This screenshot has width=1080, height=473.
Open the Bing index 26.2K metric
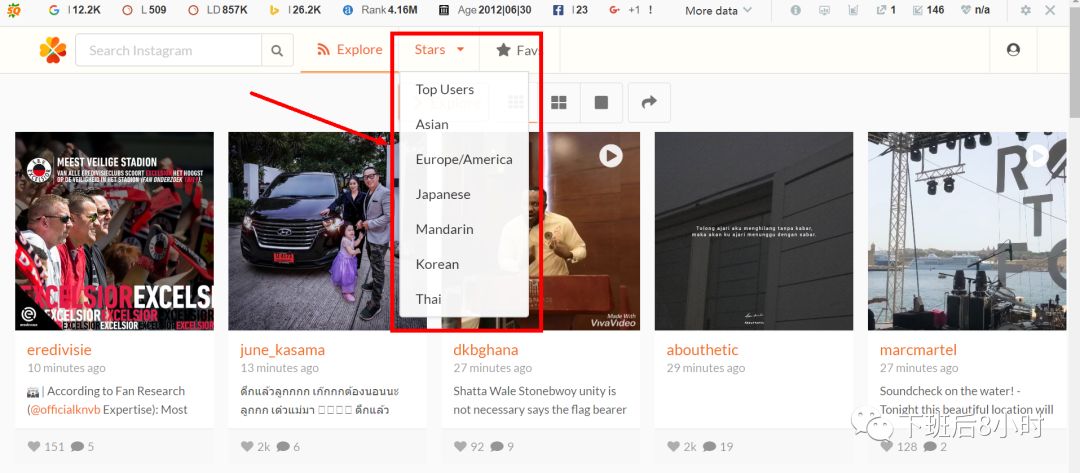point(295,10)
